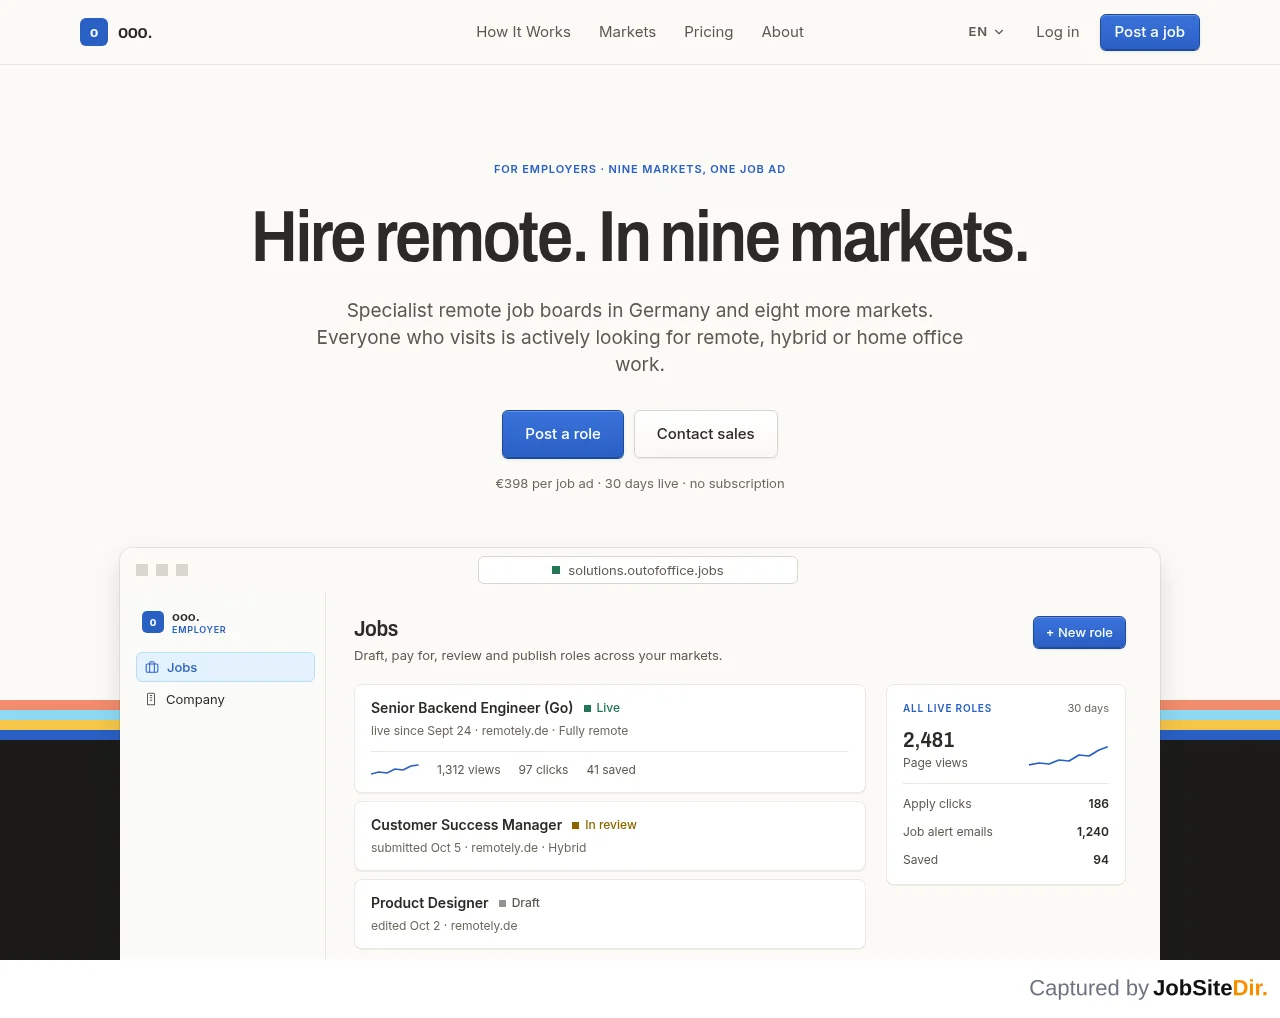
Task: Click the employer ooo. logo icon in sidebar
Action: pos(153,622)
